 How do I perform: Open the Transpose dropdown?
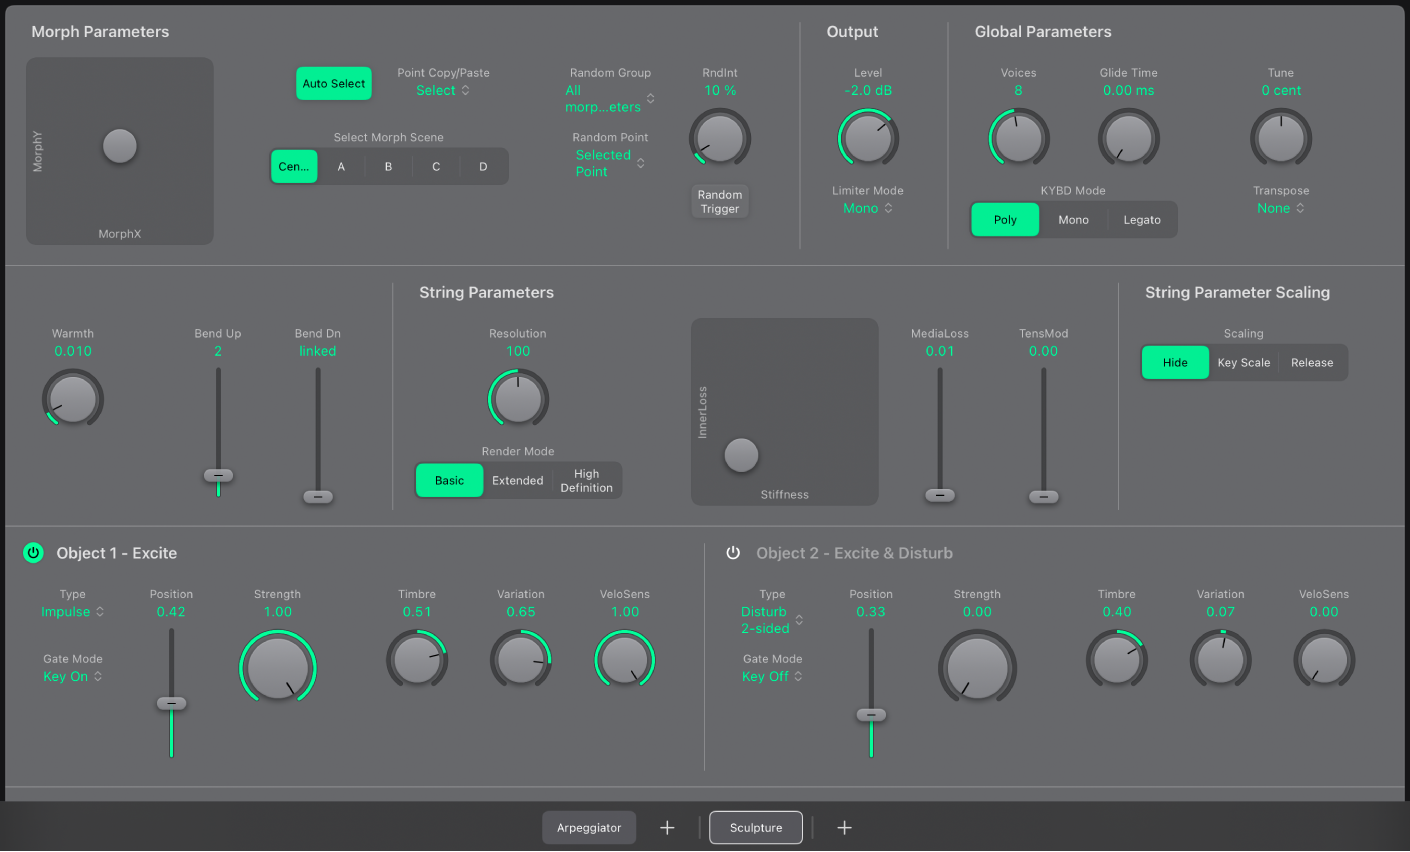pos(1281,208)
